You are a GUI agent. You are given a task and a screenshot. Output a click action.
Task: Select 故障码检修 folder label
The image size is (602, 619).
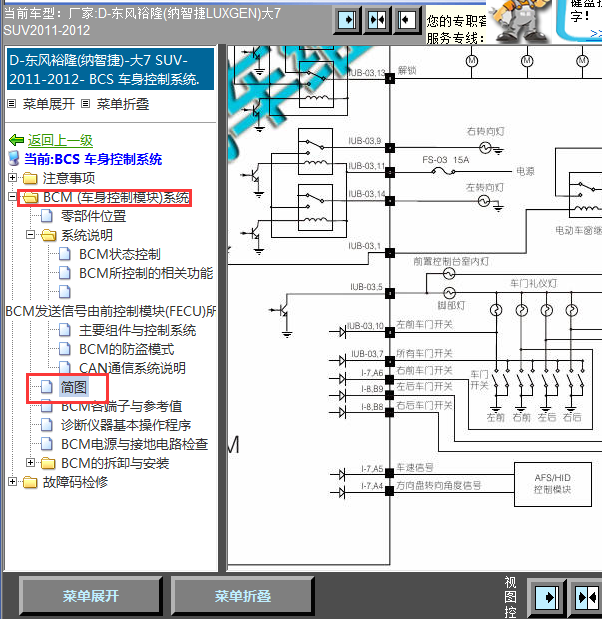point(75,482)
